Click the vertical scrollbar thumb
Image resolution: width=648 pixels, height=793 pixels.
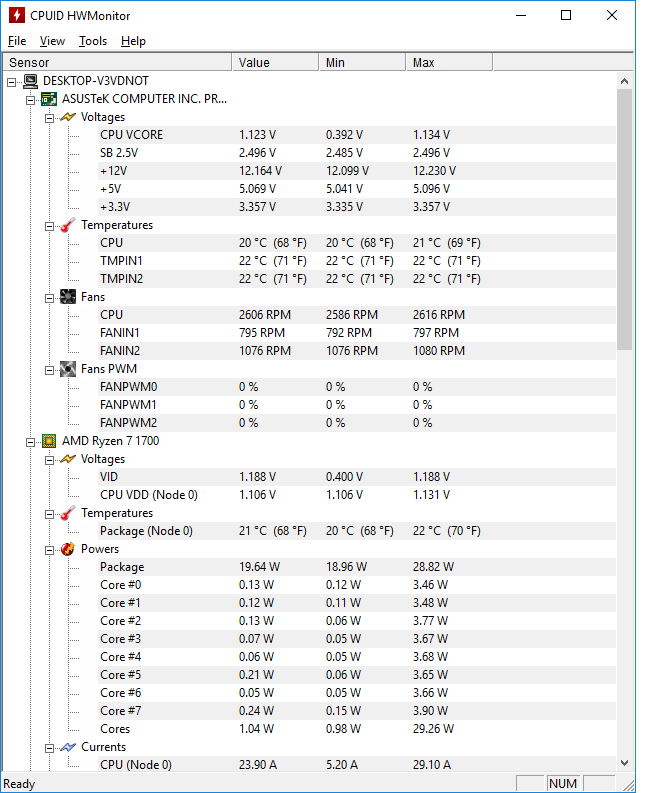624,219
